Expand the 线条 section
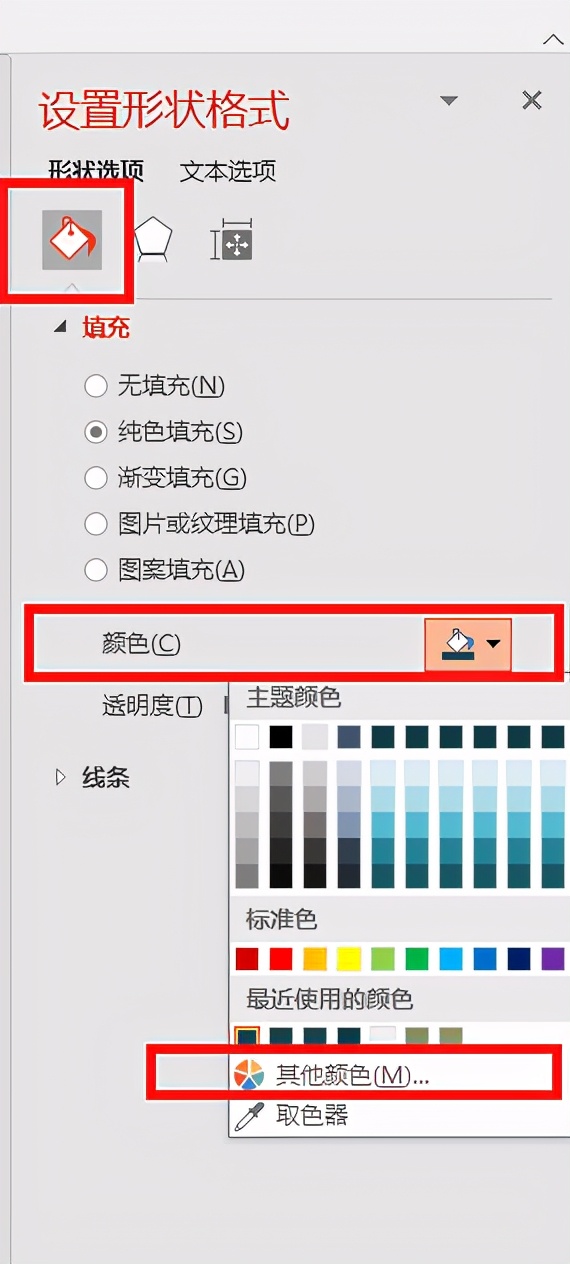Screen dimensions: 570x1264 (62, 777)
